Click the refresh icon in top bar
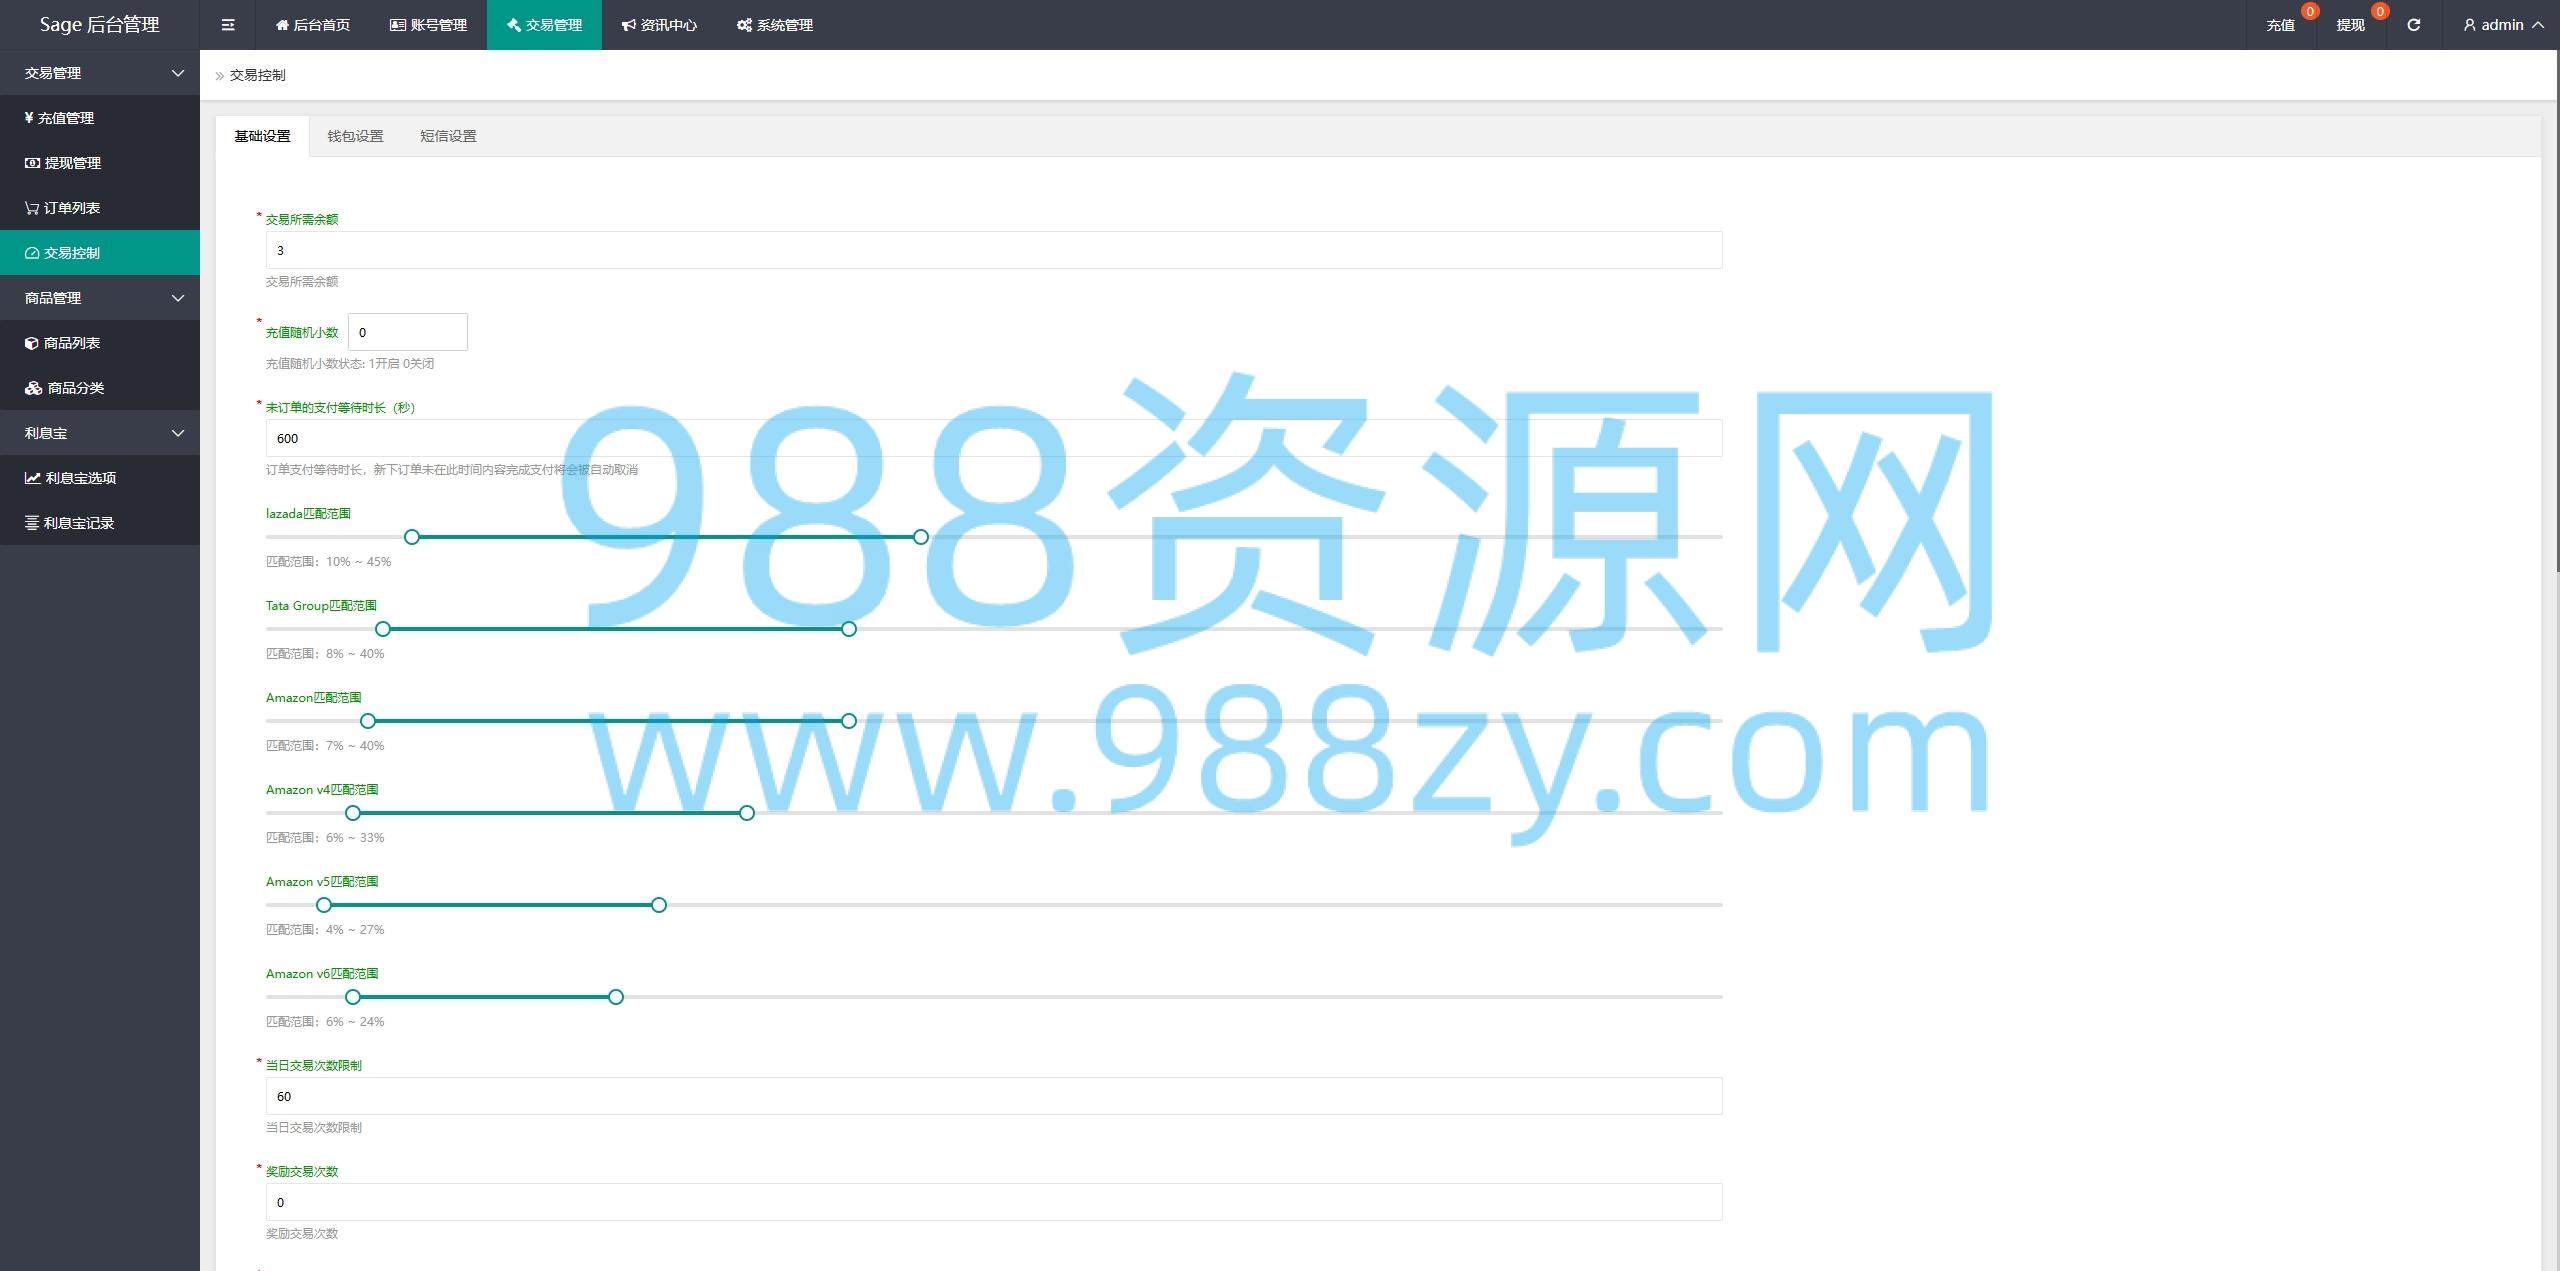The height and width of the screenshot is (1271, 2560). (x=2413, y=25)
